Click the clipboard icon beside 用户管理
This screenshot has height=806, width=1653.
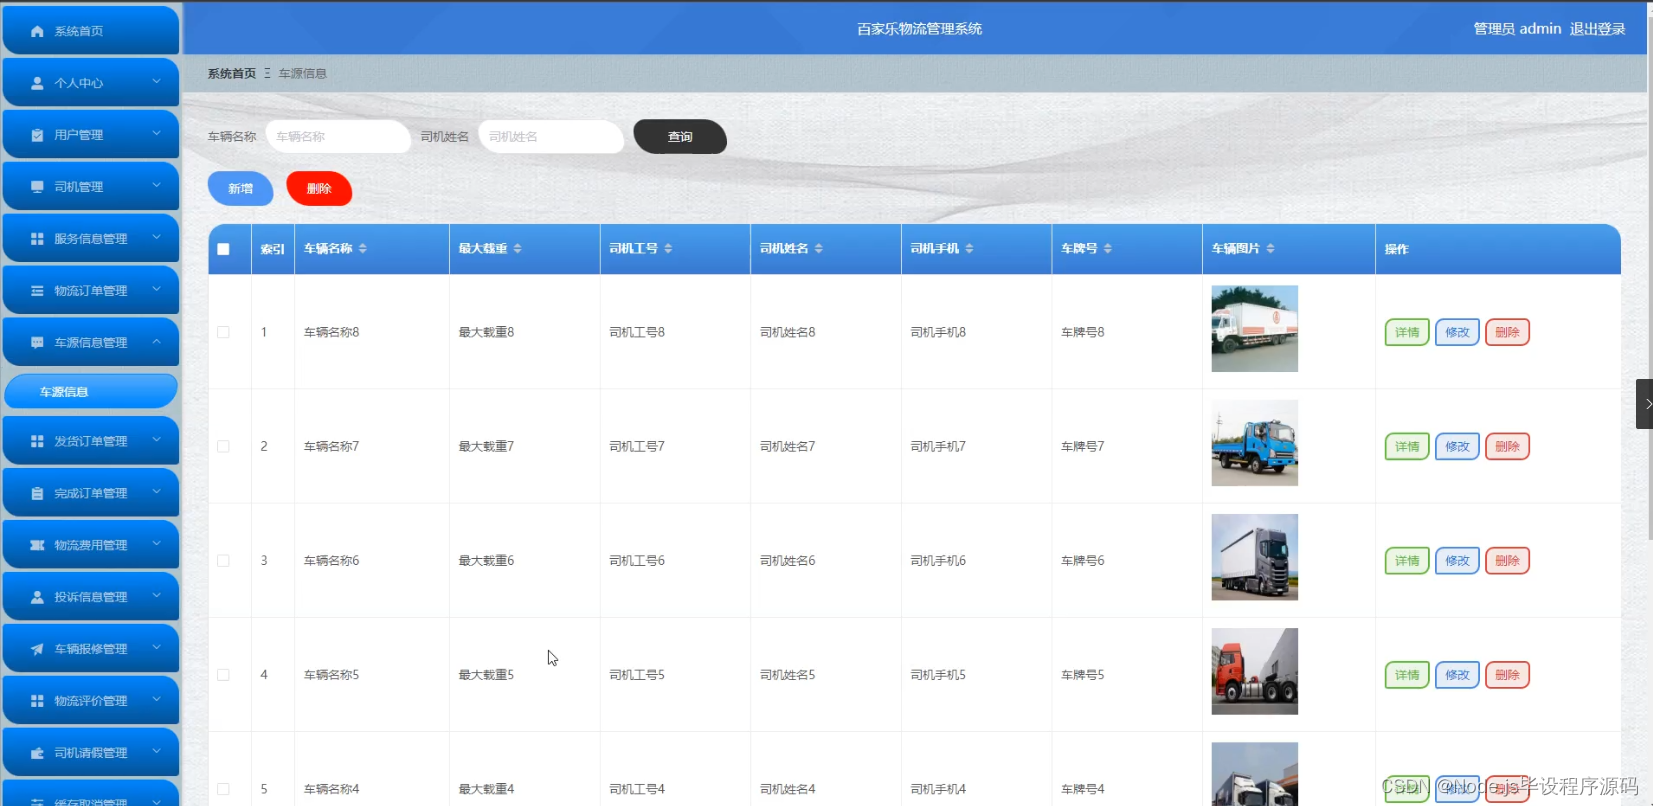click(37, 135)
